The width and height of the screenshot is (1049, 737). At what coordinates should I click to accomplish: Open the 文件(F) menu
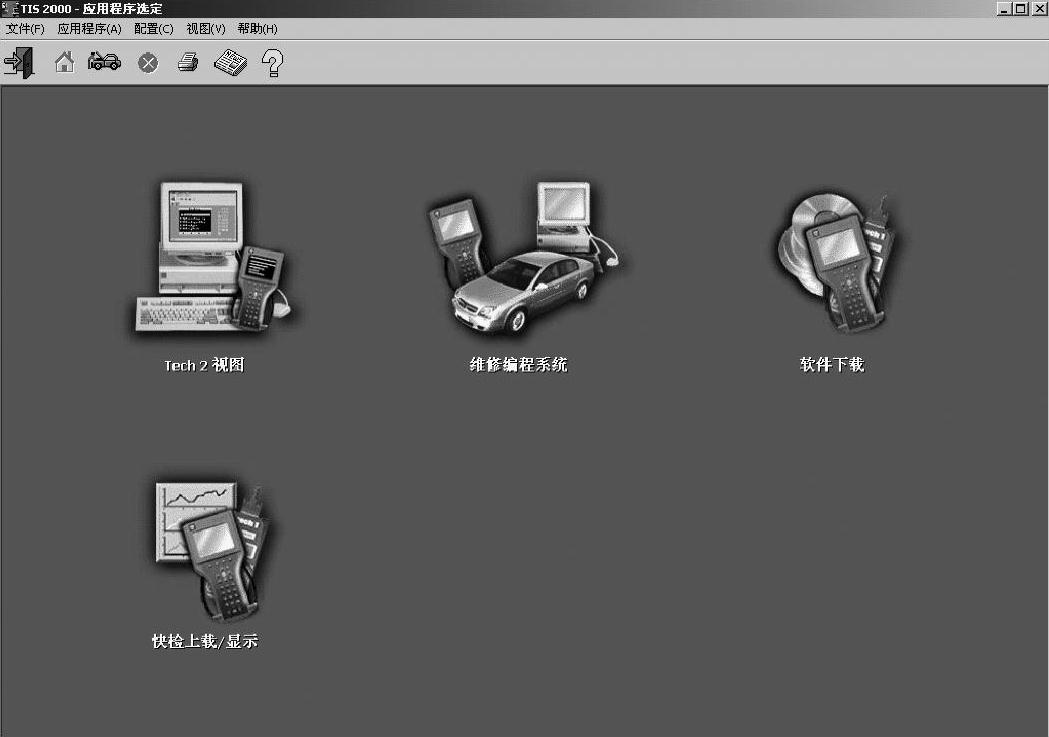click(x=25, y=29)
